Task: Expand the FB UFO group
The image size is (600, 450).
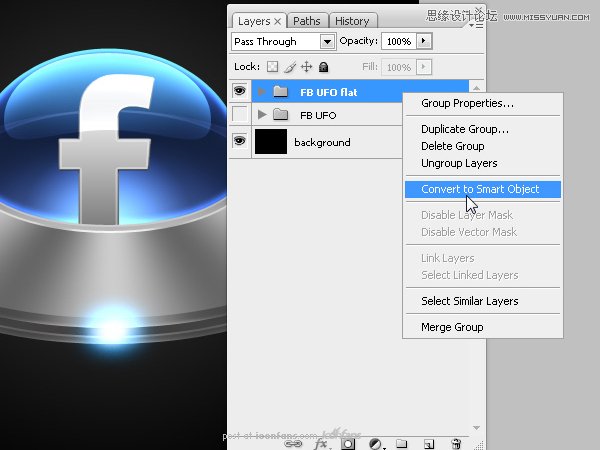Action: pyautogui.click(x=262, y=115)
